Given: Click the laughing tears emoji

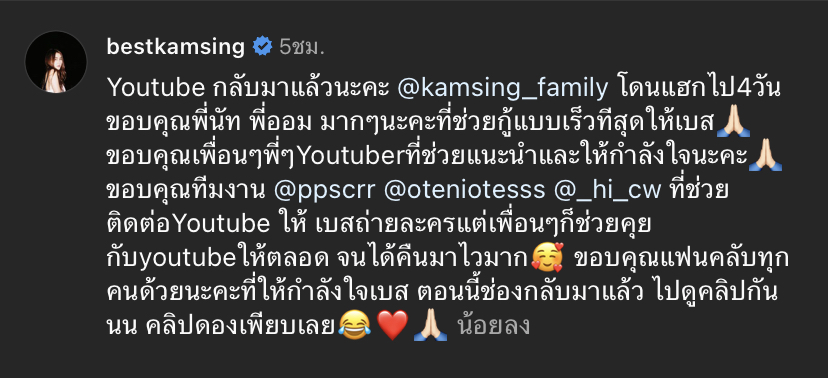Looking at the screenshot, I should point(354,325).
